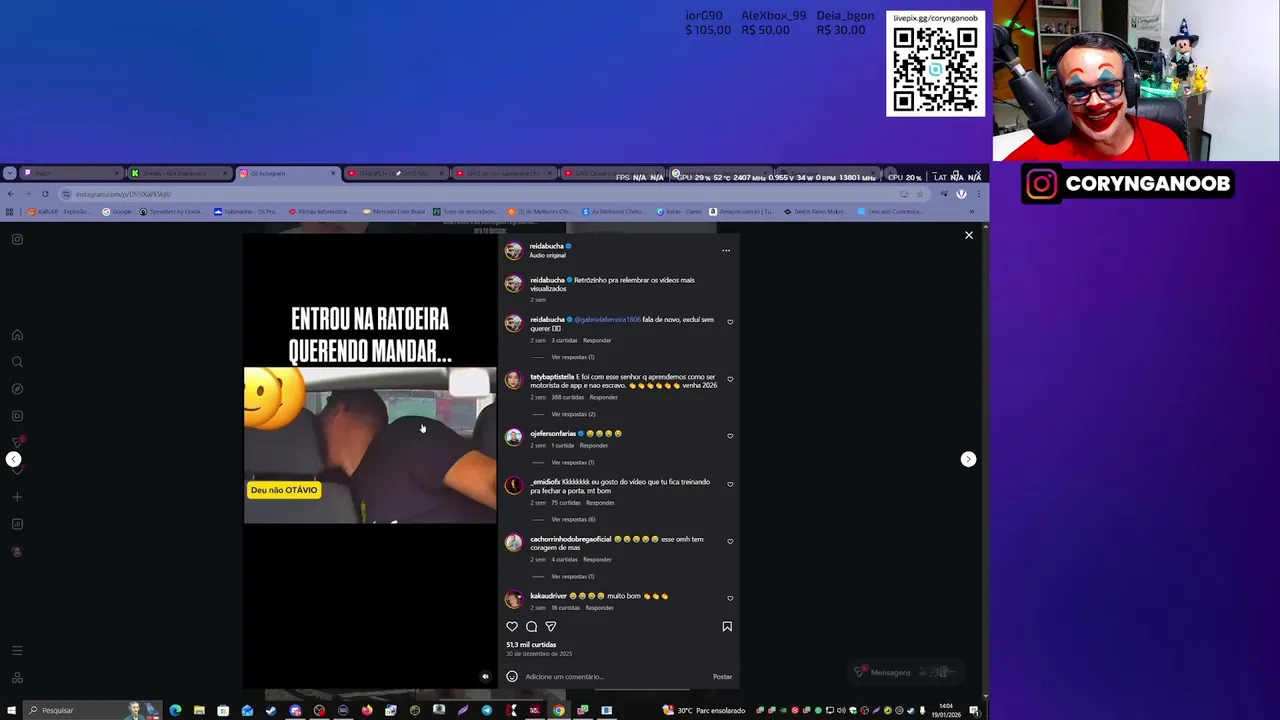Open 388 curtidas on tatybaptistella's comment
Viewport: 1280px width, 720px height.
pos(567,397)
